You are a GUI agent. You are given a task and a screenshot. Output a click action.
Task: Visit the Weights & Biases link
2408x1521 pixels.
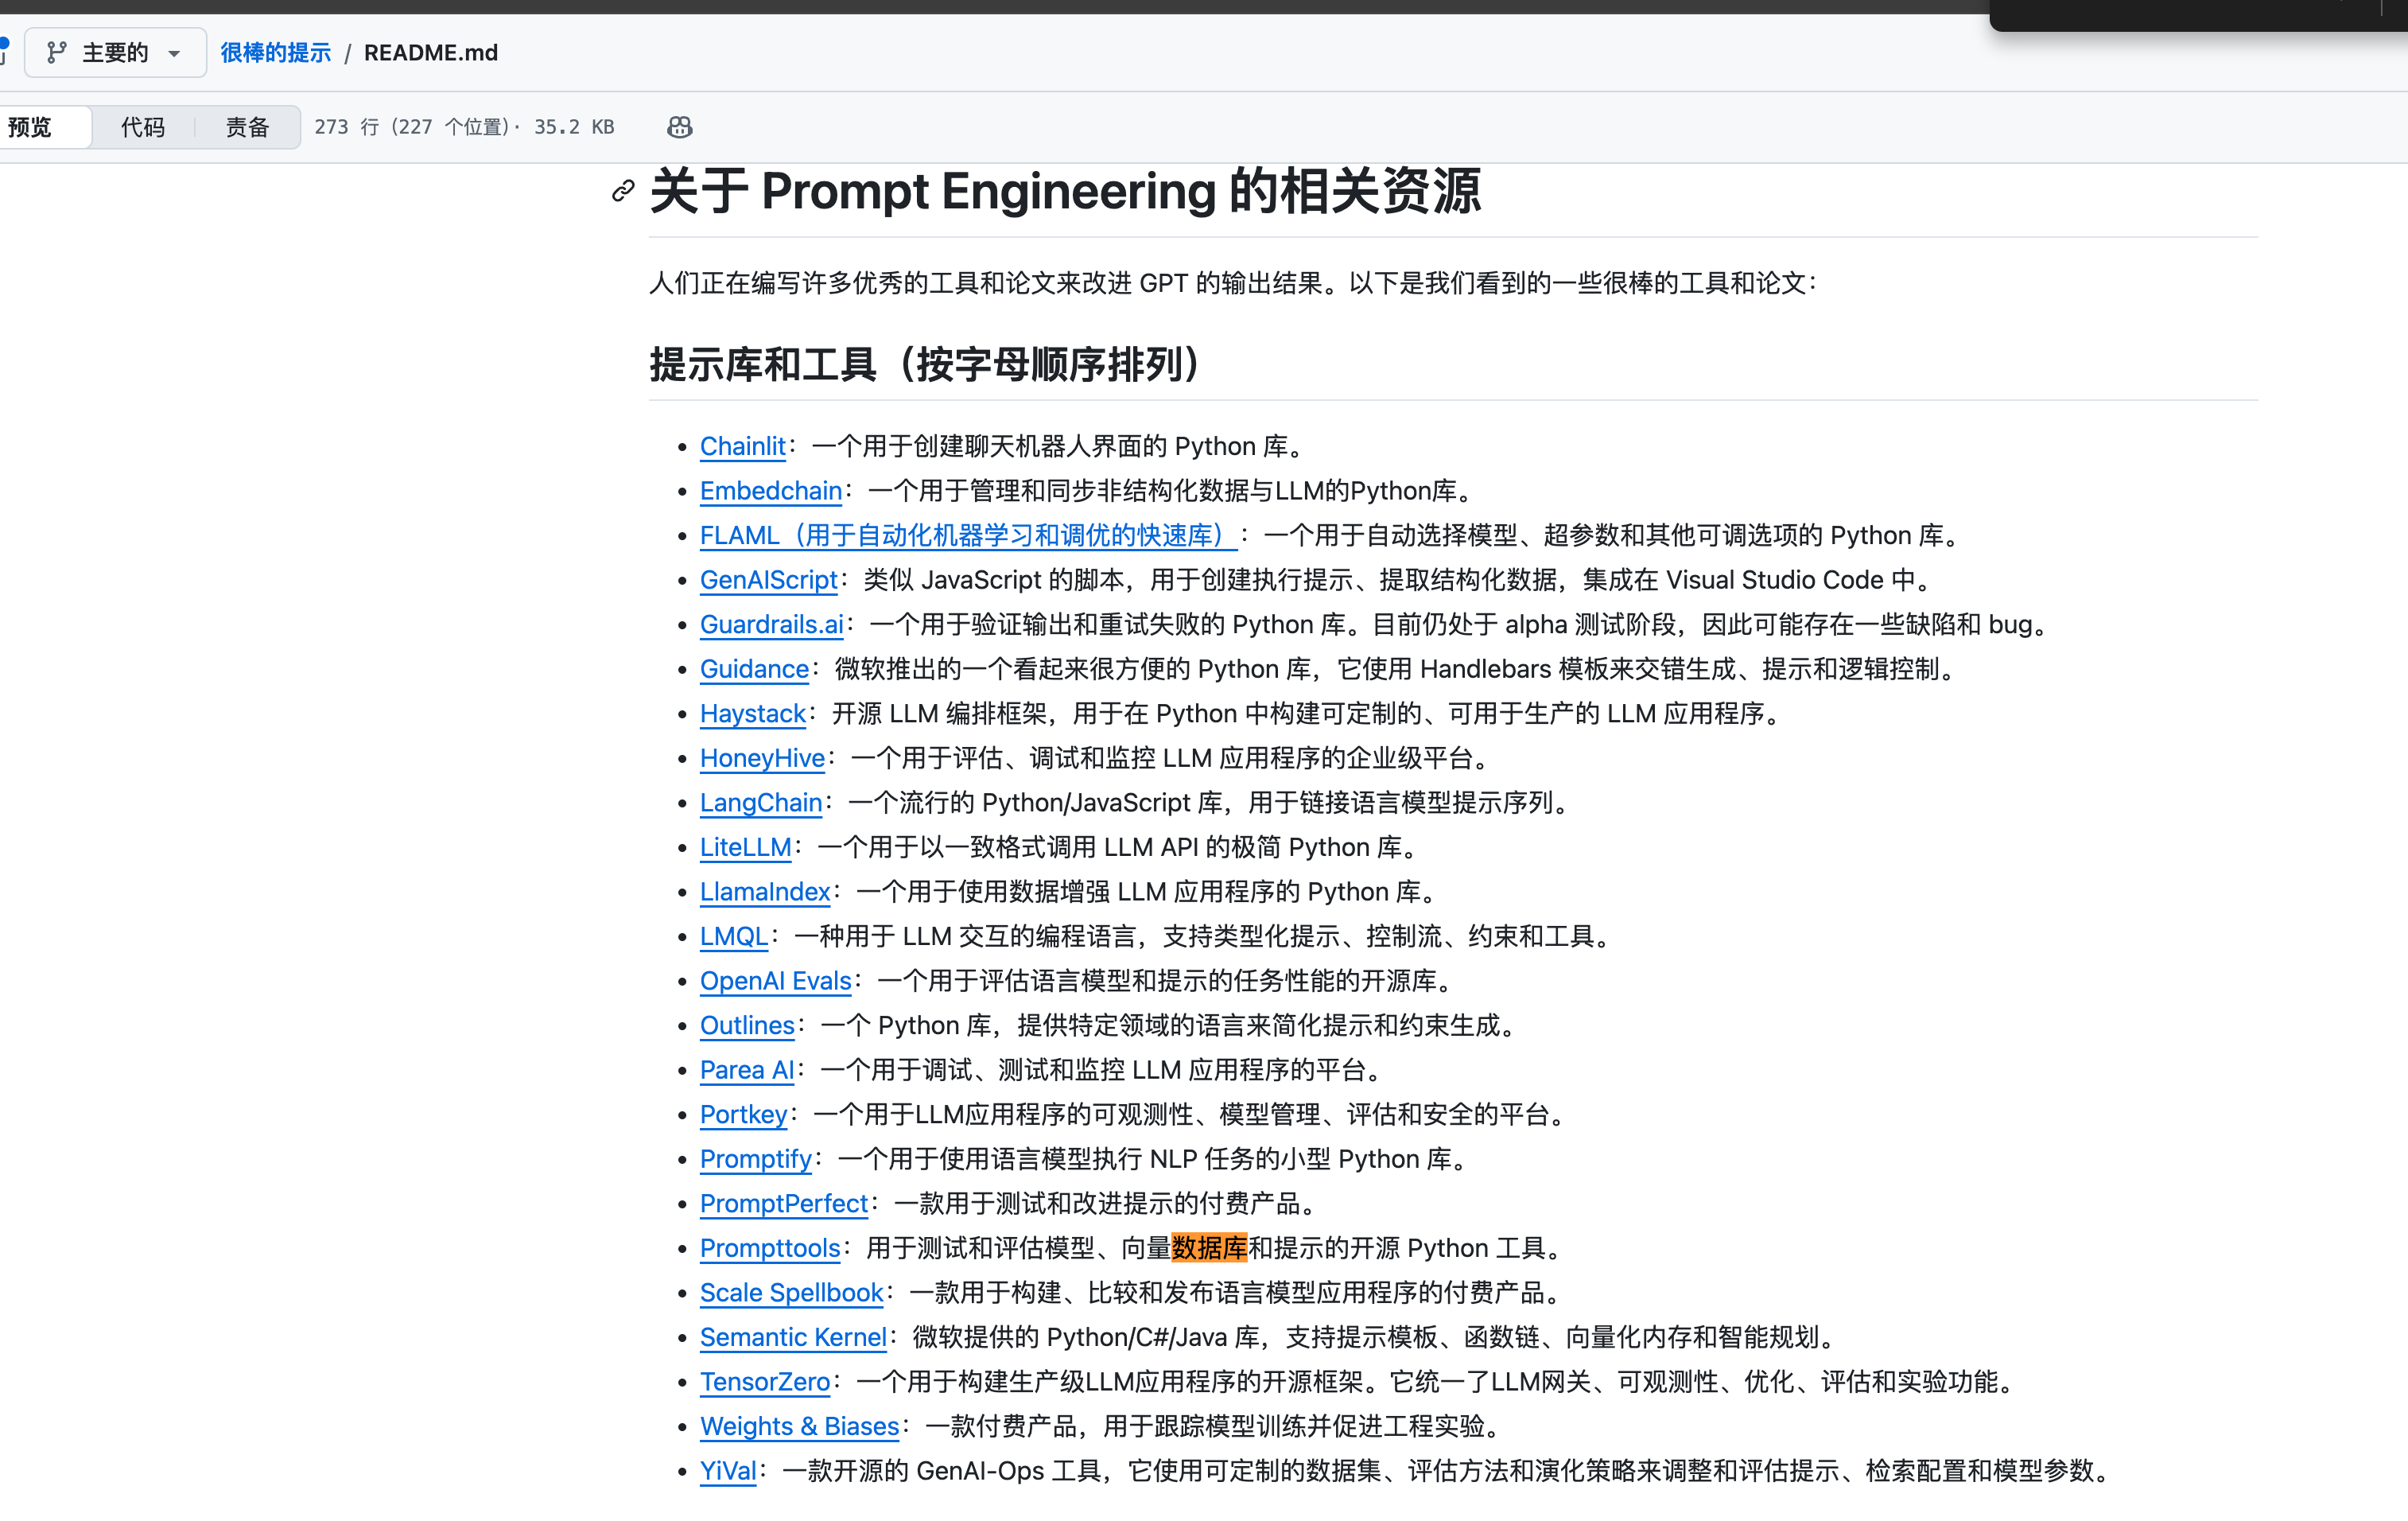799,1426
